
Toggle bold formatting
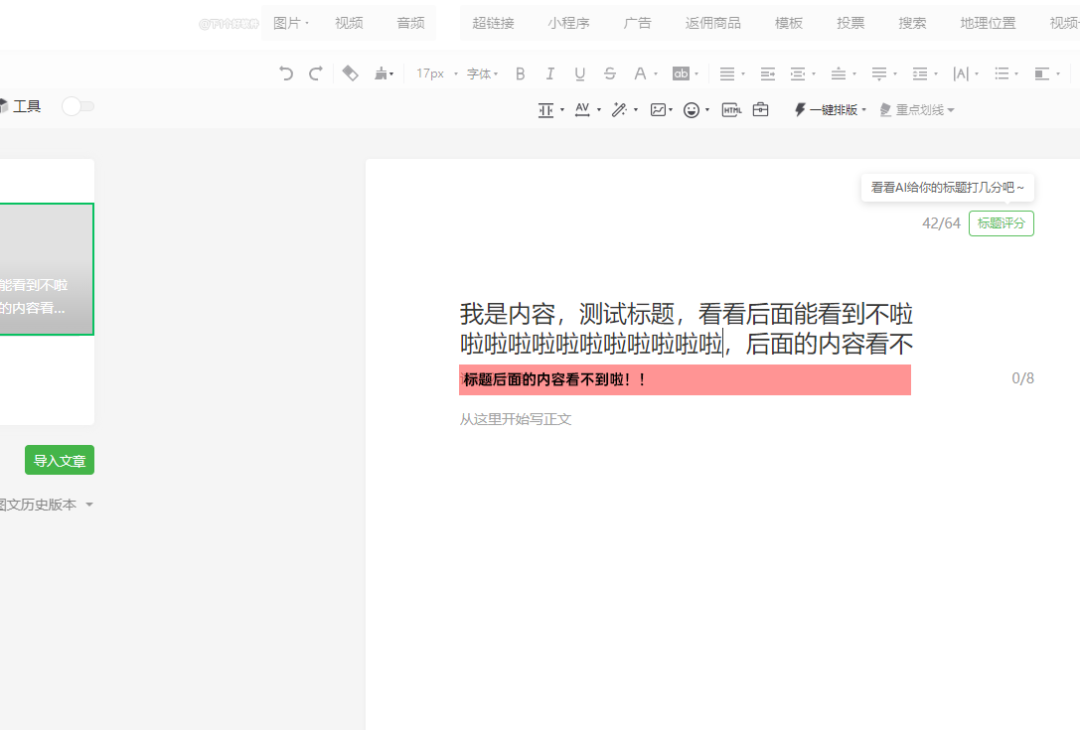[520, 73]
